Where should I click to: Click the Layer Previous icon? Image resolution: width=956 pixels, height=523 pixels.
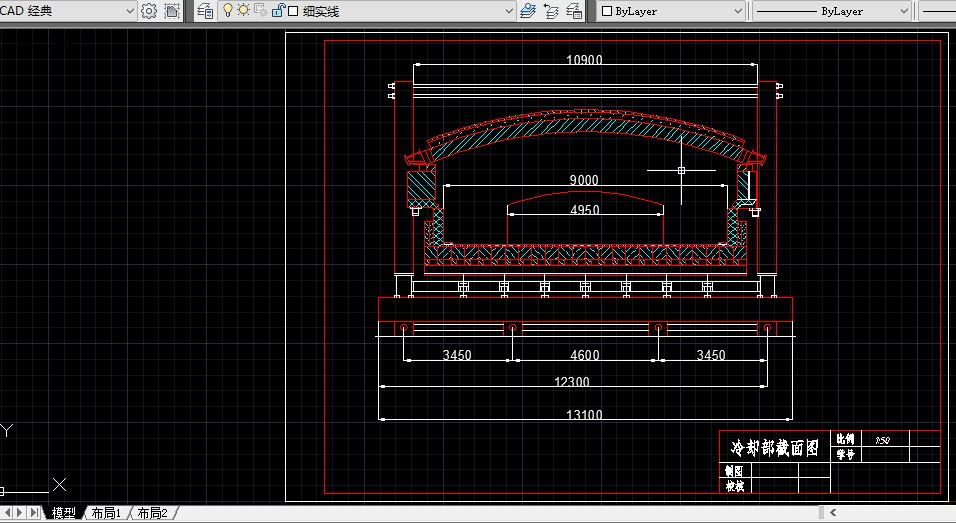coord(551,11)
